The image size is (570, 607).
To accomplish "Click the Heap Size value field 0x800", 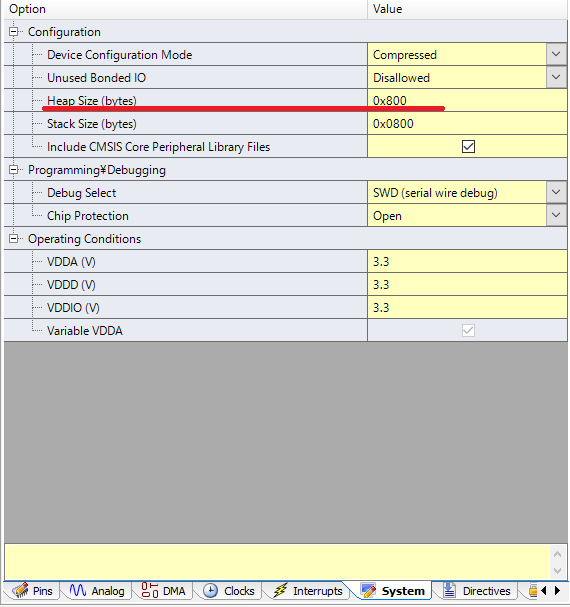I will pos(467,101).
